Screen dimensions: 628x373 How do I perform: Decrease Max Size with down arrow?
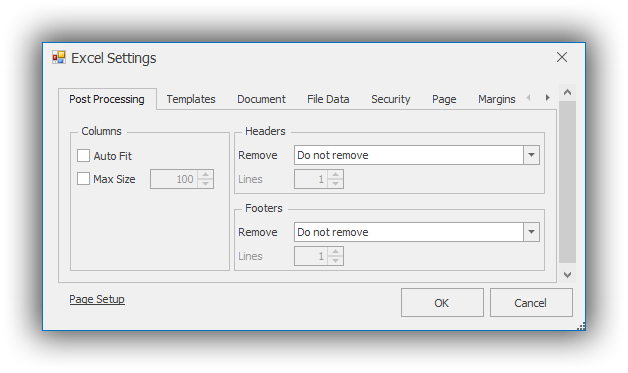pyautogui.click(x=205, y=183)
